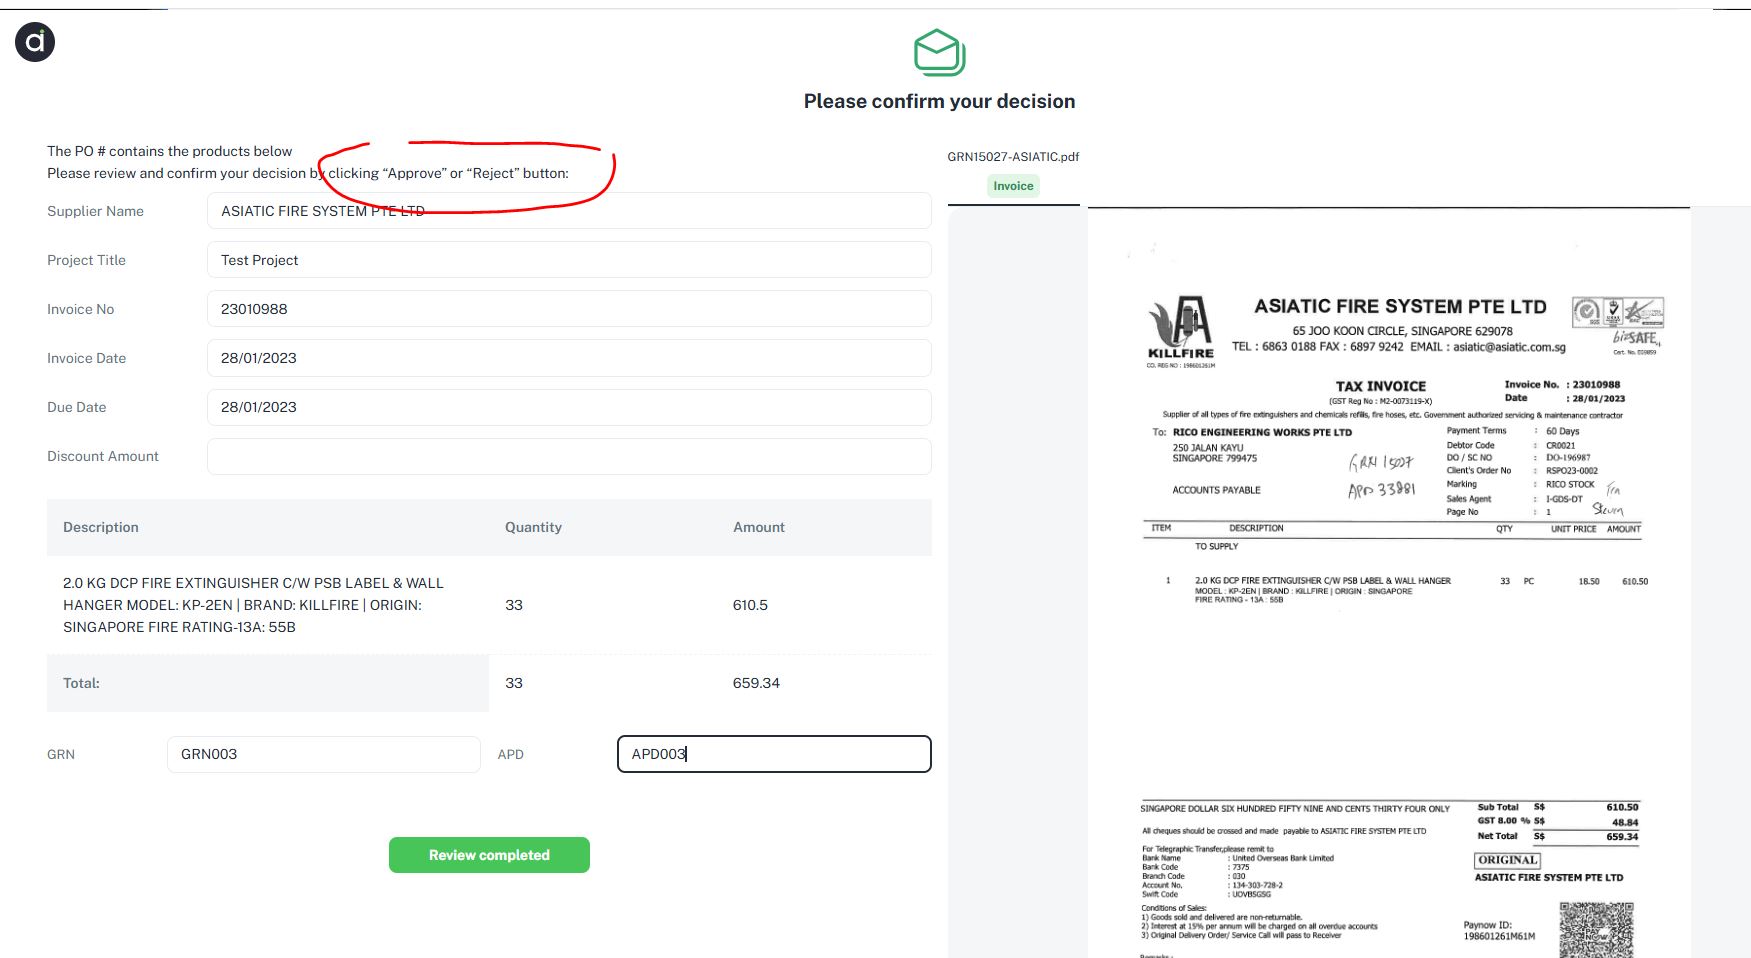Click the Quantity column header
Viewport: 1751px width, 958px height.
[x=533, y=527]
